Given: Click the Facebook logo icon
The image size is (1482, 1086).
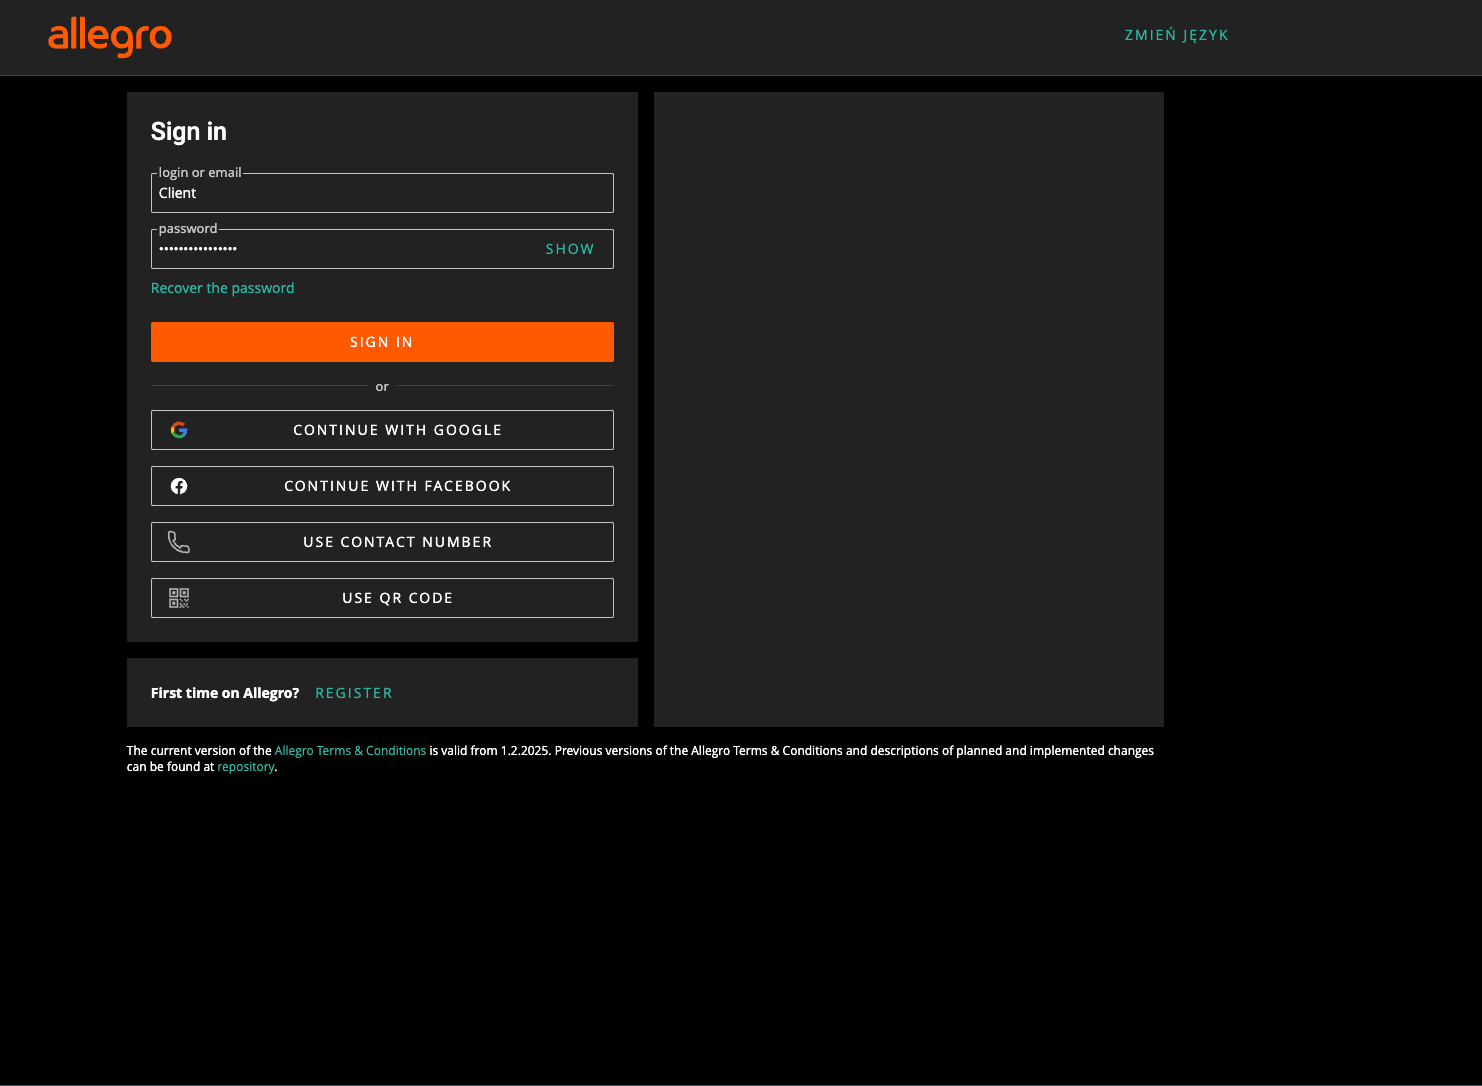Looking at the screenshot, I should (179, 486).
